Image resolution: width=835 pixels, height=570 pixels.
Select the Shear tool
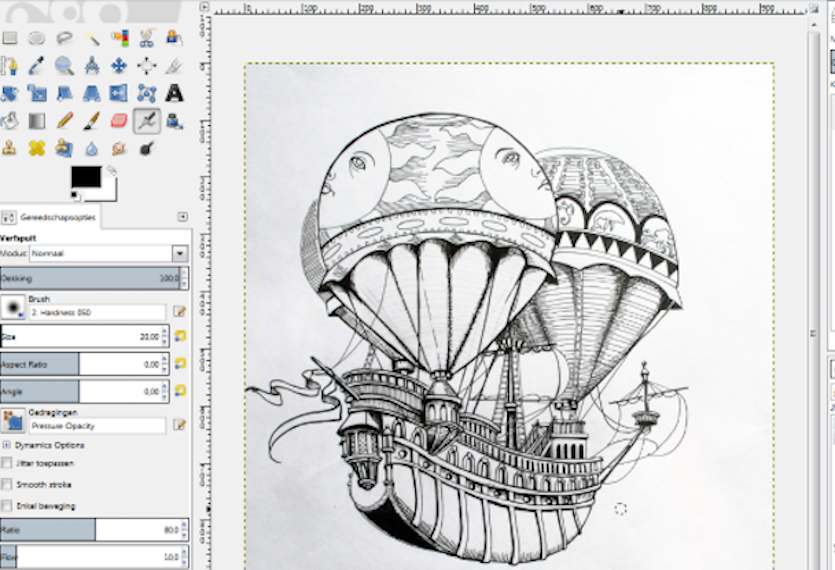tap(64, 94)
